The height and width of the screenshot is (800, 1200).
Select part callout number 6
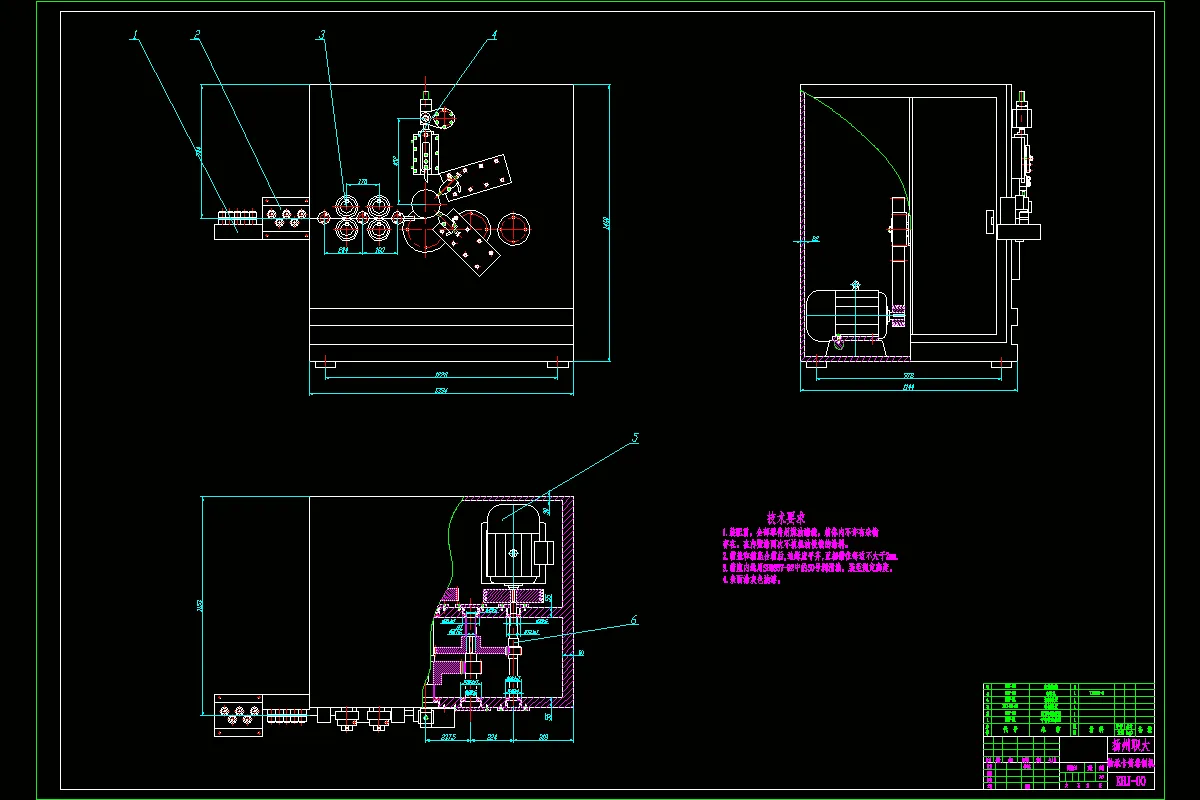(x=634, y=619)
